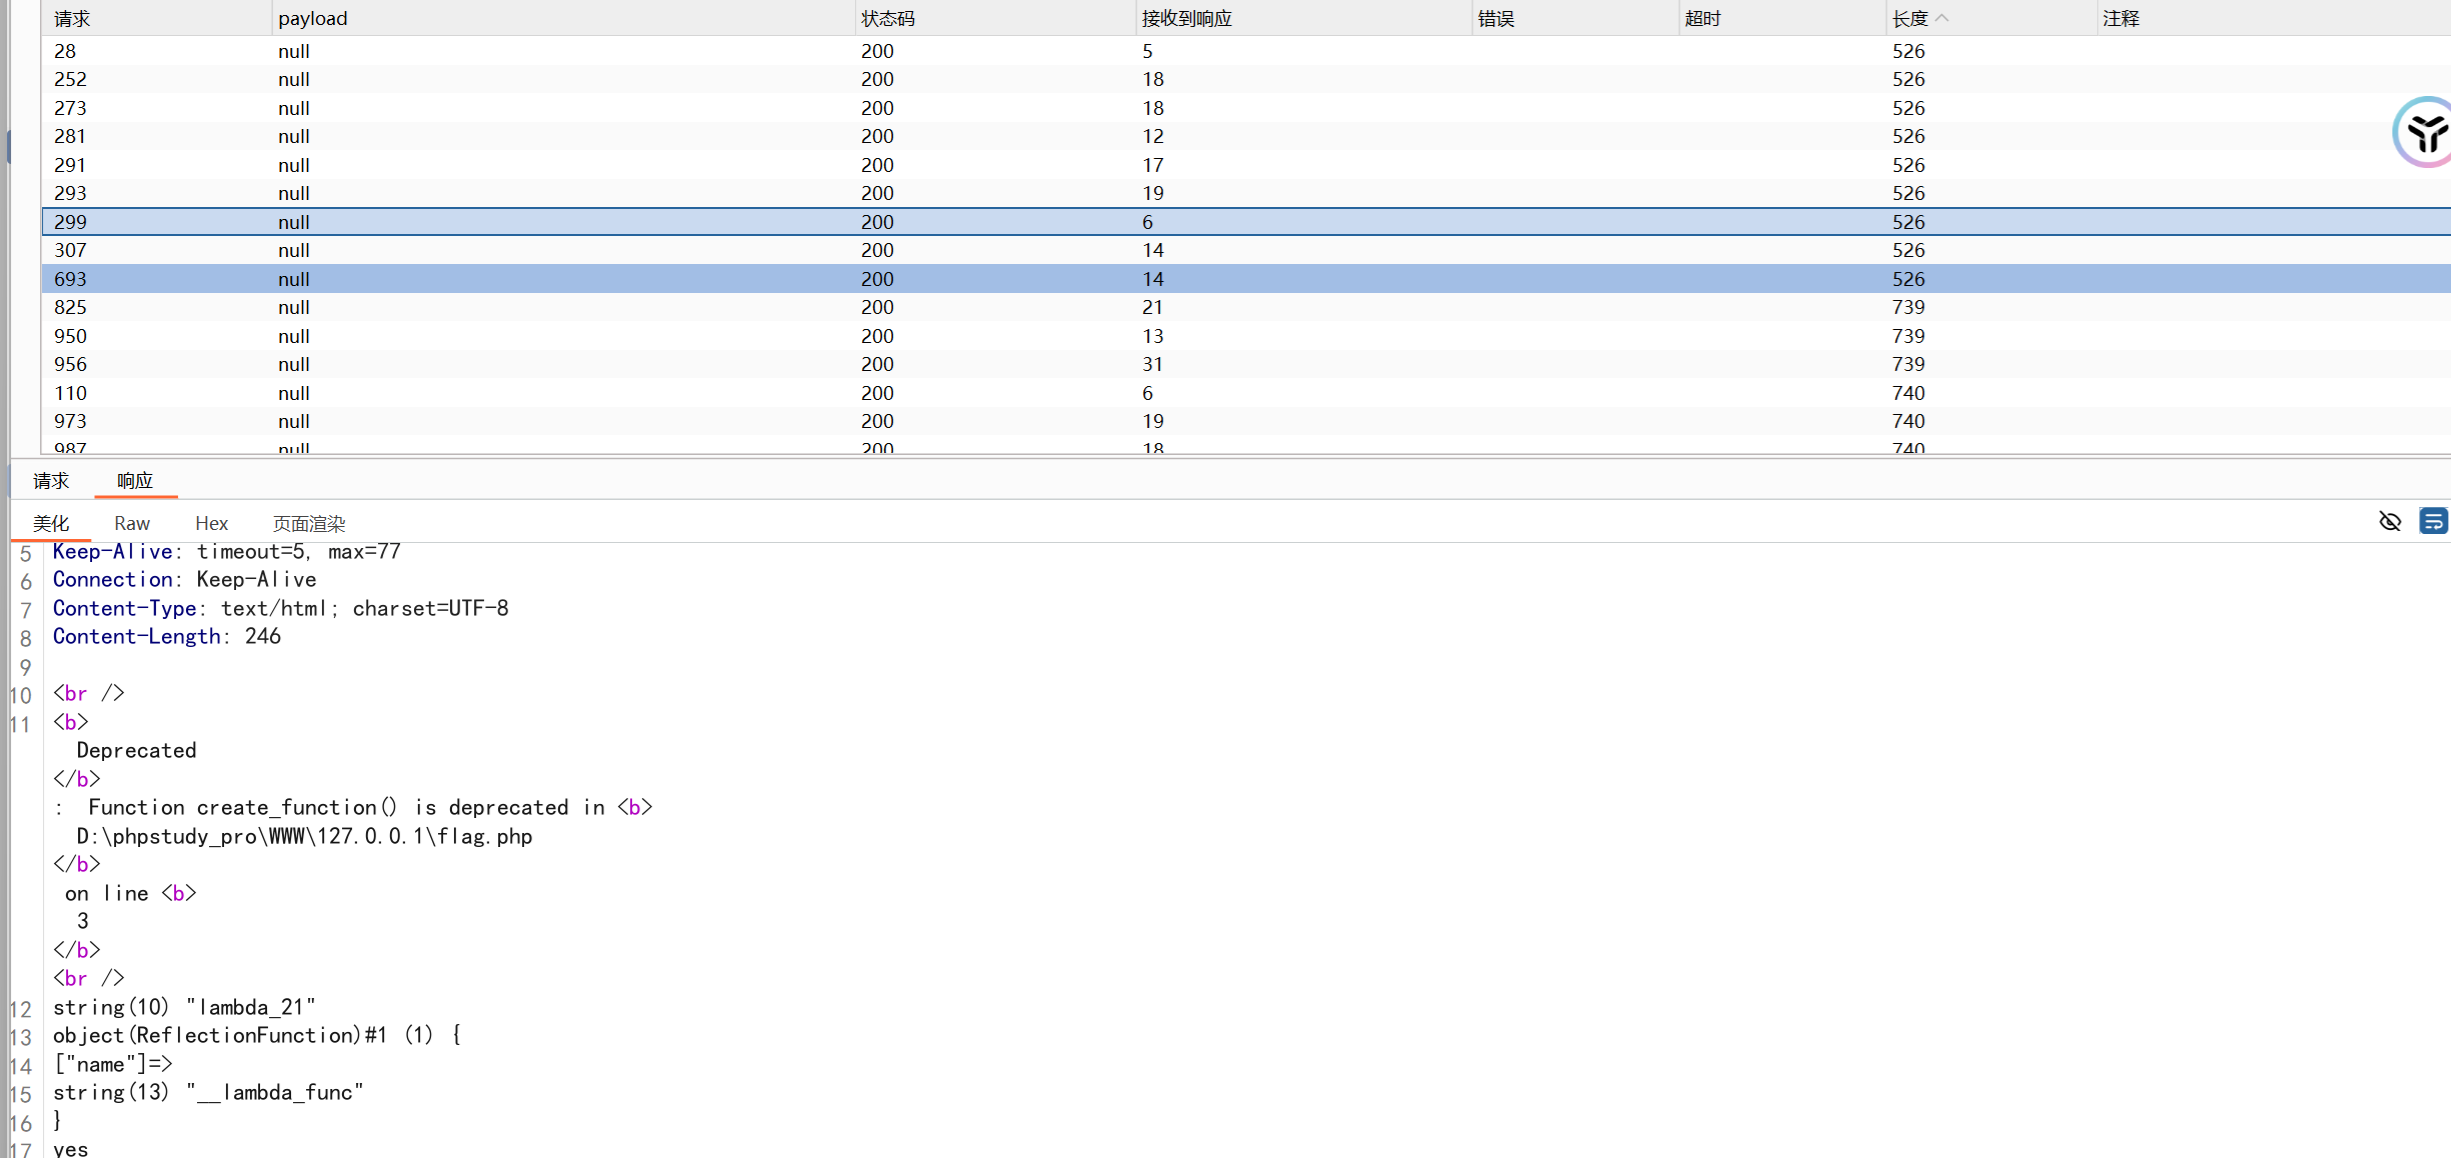
Task: Click the 请求 column header
Action: click(x=72, y=18)
